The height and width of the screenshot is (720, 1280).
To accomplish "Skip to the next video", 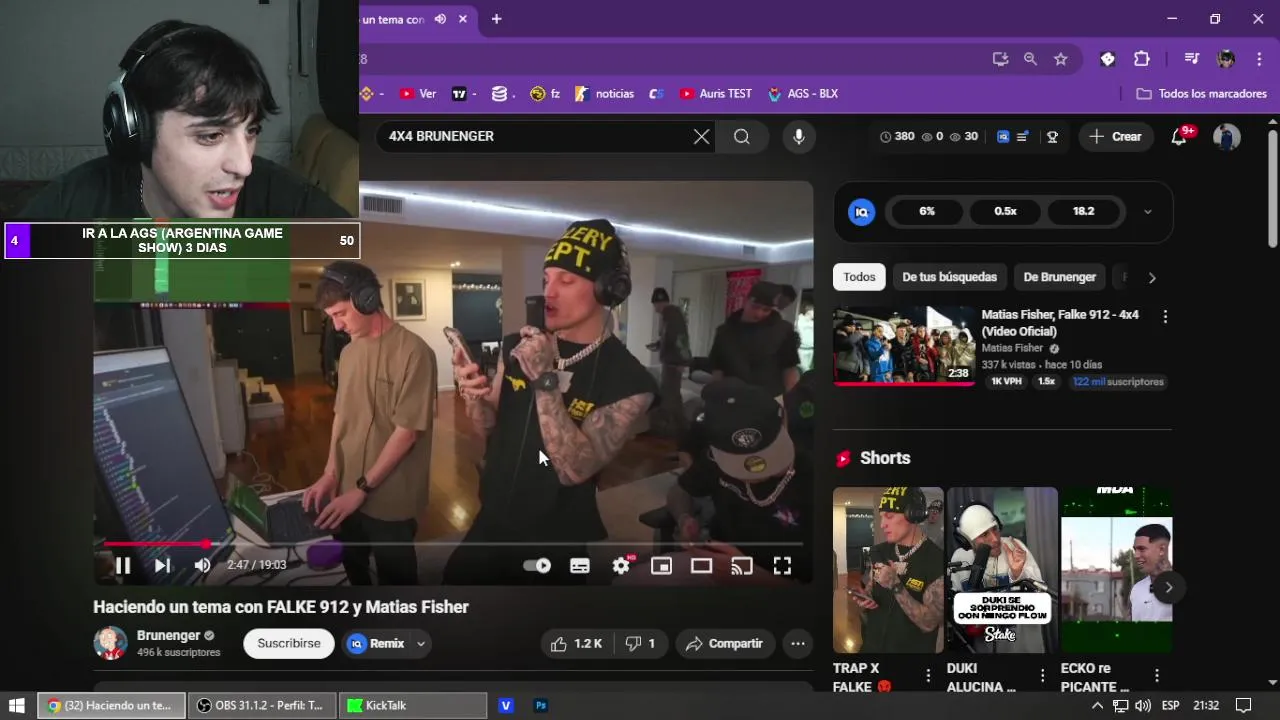I will [x=162, y=566].
